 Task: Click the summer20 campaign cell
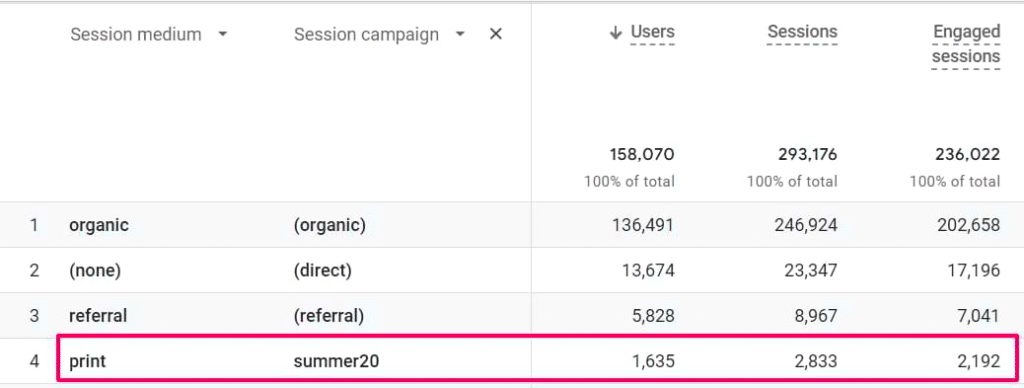[x=336, y=361]
